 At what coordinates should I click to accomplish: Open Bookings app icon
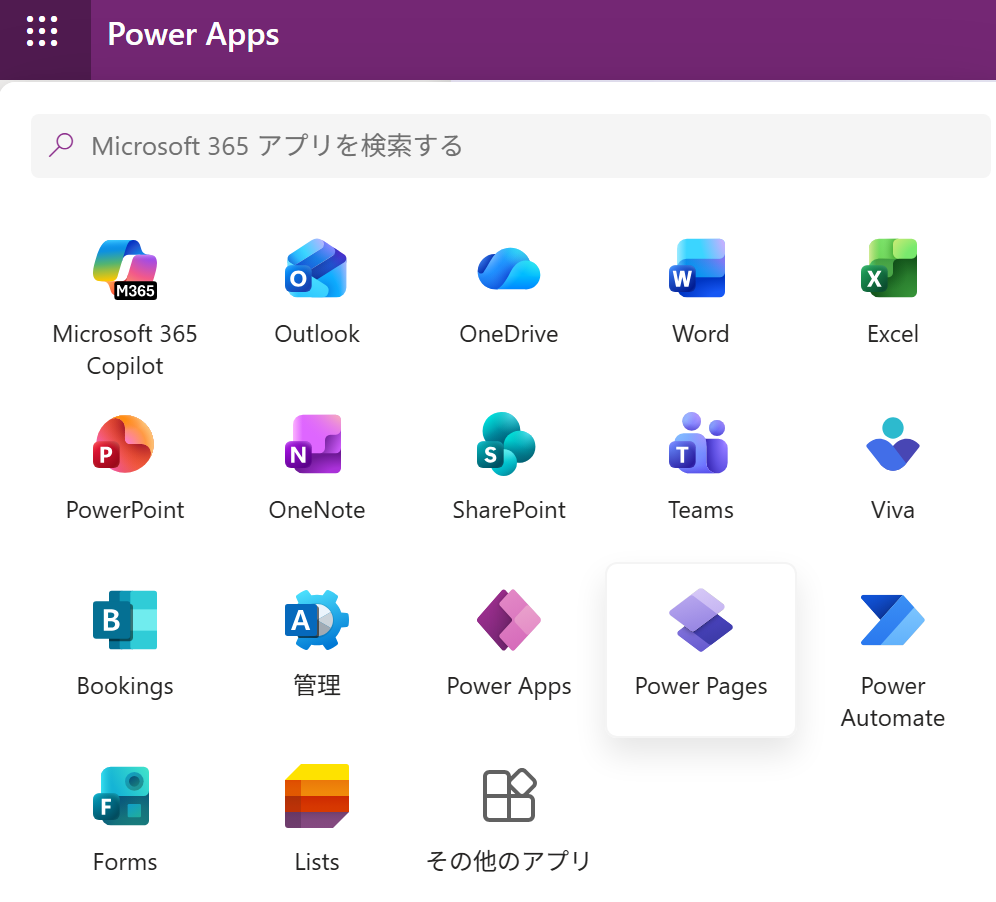click(x=125, y=622)
